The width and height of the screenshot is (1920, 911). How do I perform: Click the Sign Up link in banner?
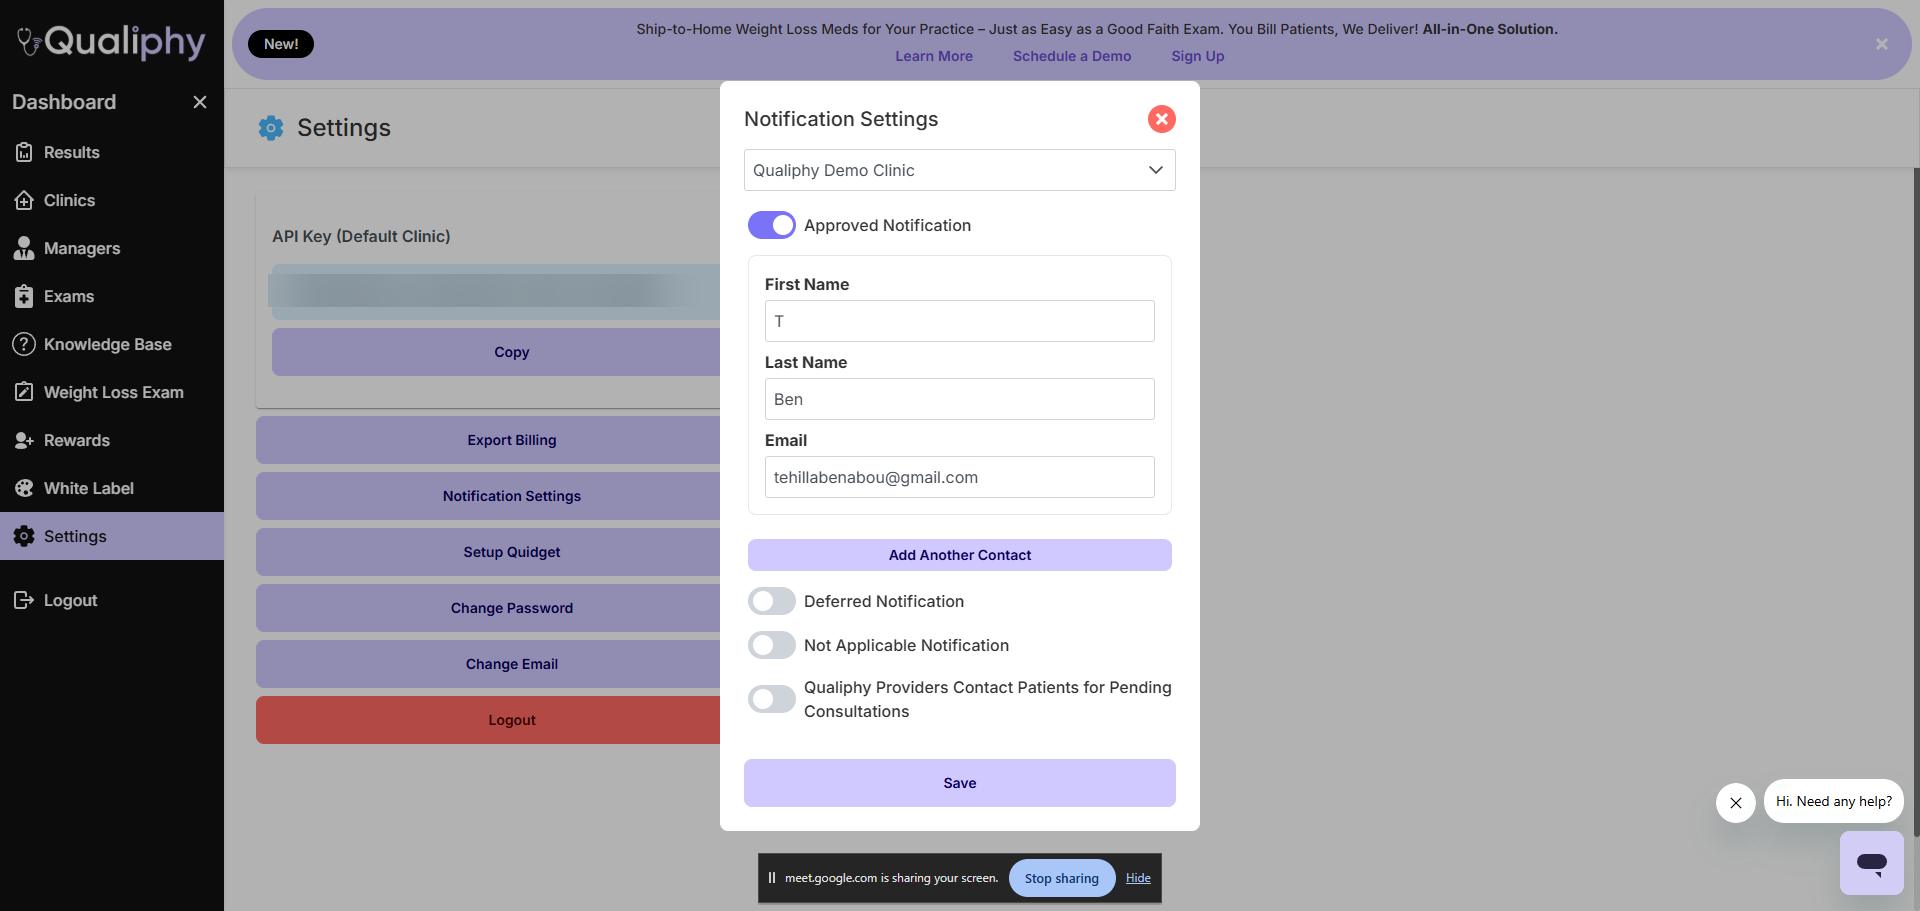pyautogui.click(x=1198, y=56)
